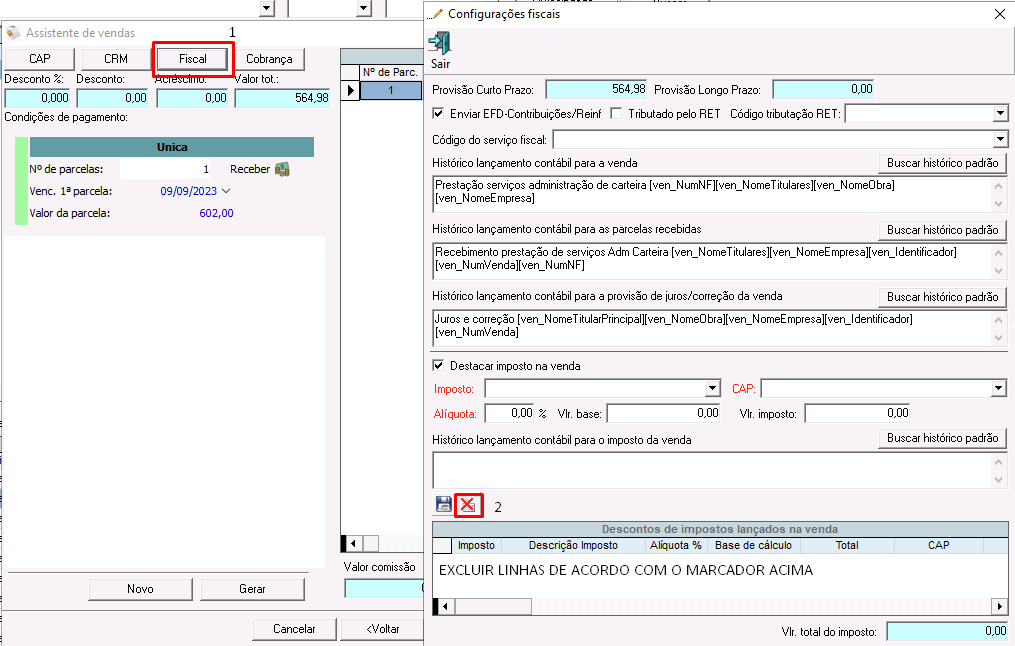The width and height of the screenshot is (1015, 646).
Task: Click the Gerar button
Action: (252, 589)
